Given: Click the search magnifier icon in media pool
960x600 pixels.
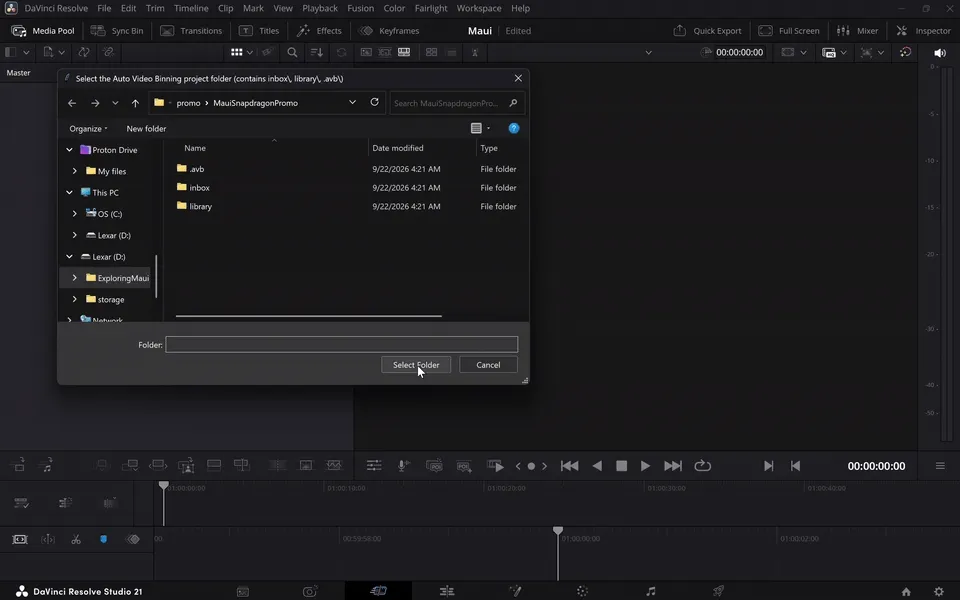Looking at the screenshot, I should pos(292,52).
